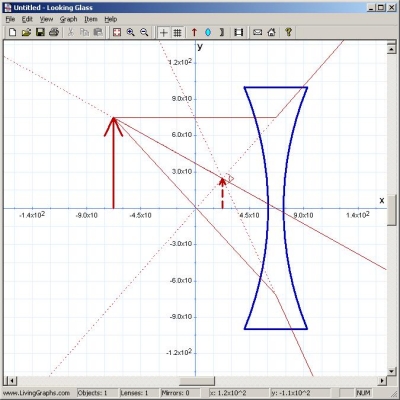Viewport: 400px width, 400px height.
Task: Toggle the grid display button
Action: [x=177, y=32]
